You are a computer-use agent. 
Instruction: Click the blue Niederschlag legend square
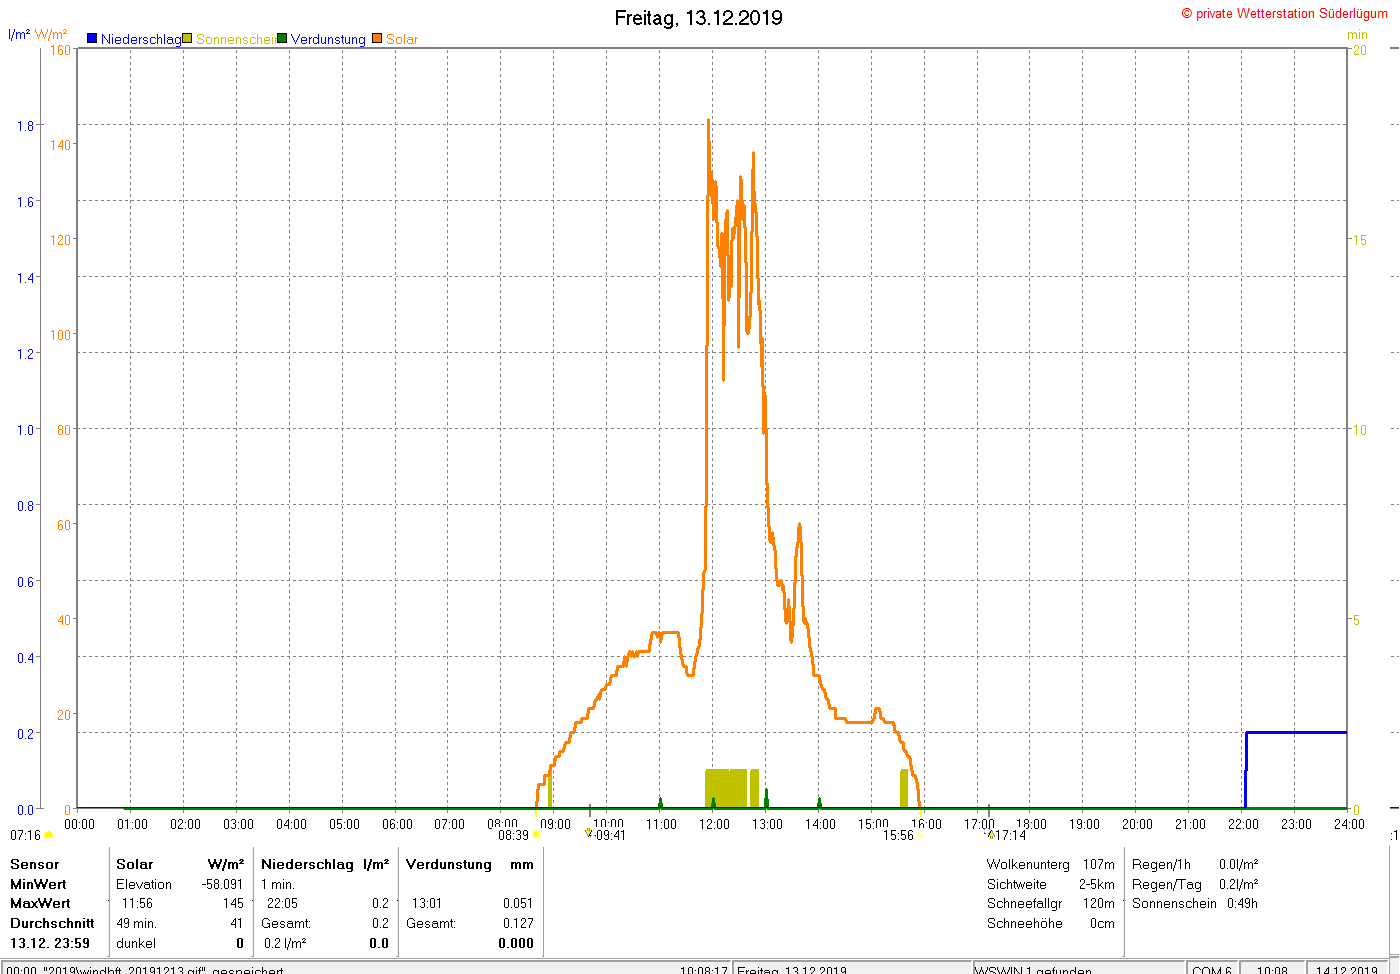(x=92, y=39)
